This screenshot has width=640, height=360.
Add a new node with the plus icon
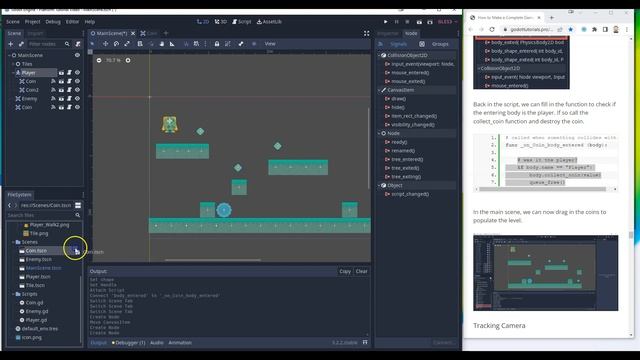click(x=11, y=44)
